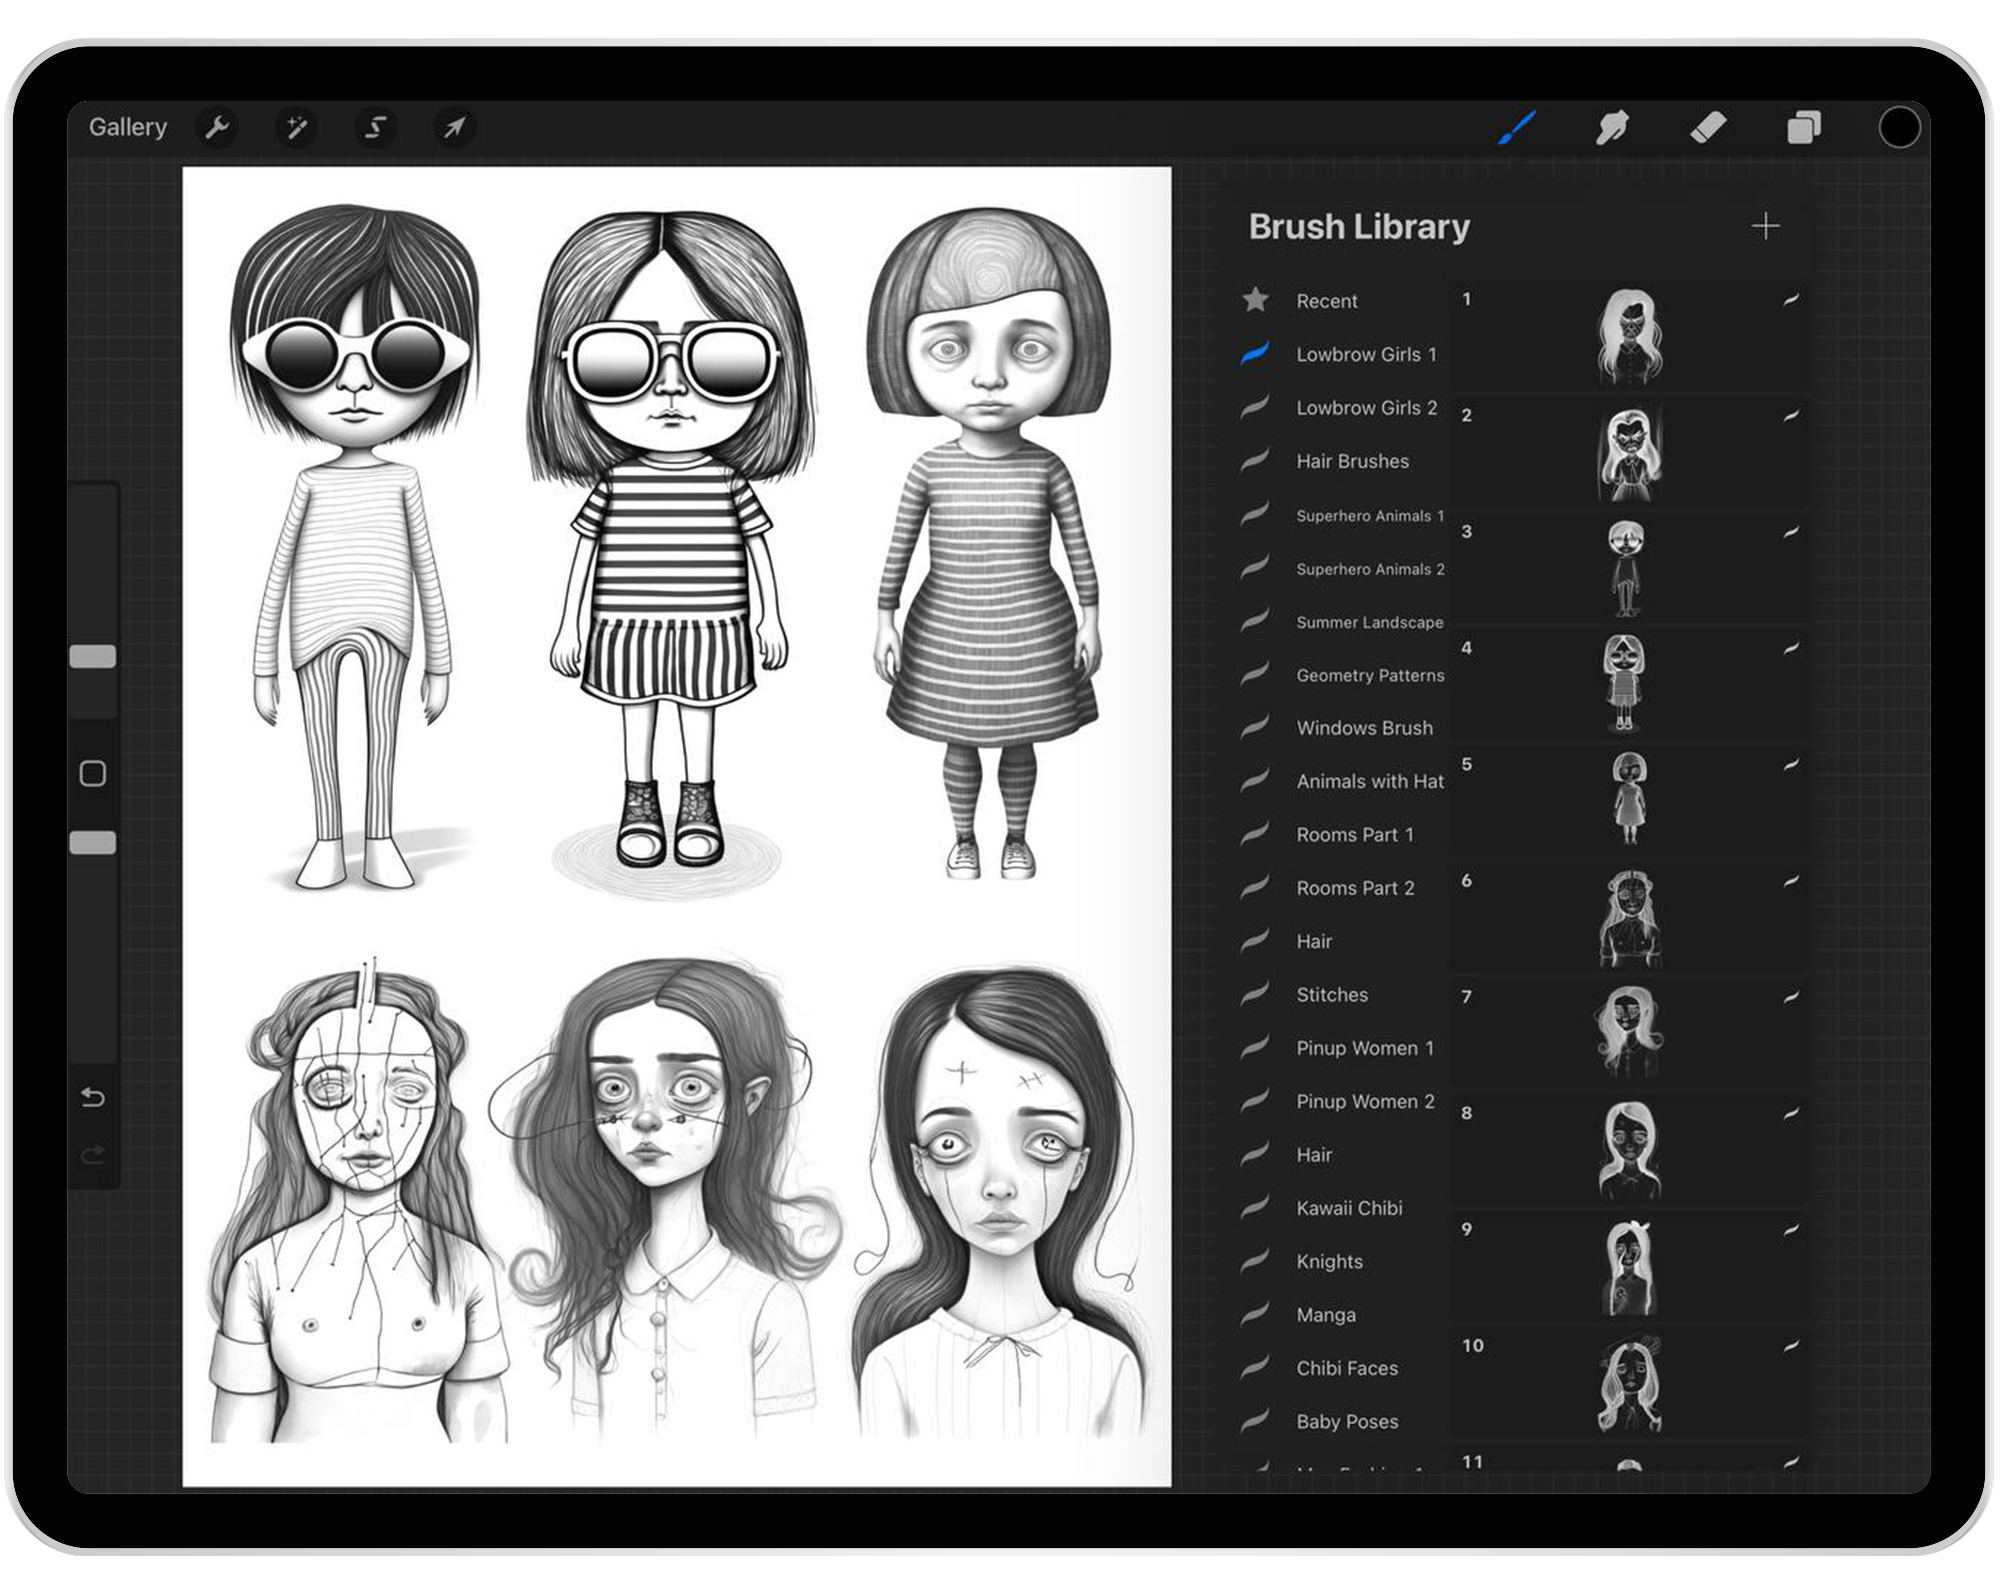The width and height of the screenshot is (2000, 1589).
Task: Choose the Kawaii Chibi brush set
Action: point(1349,1208)
